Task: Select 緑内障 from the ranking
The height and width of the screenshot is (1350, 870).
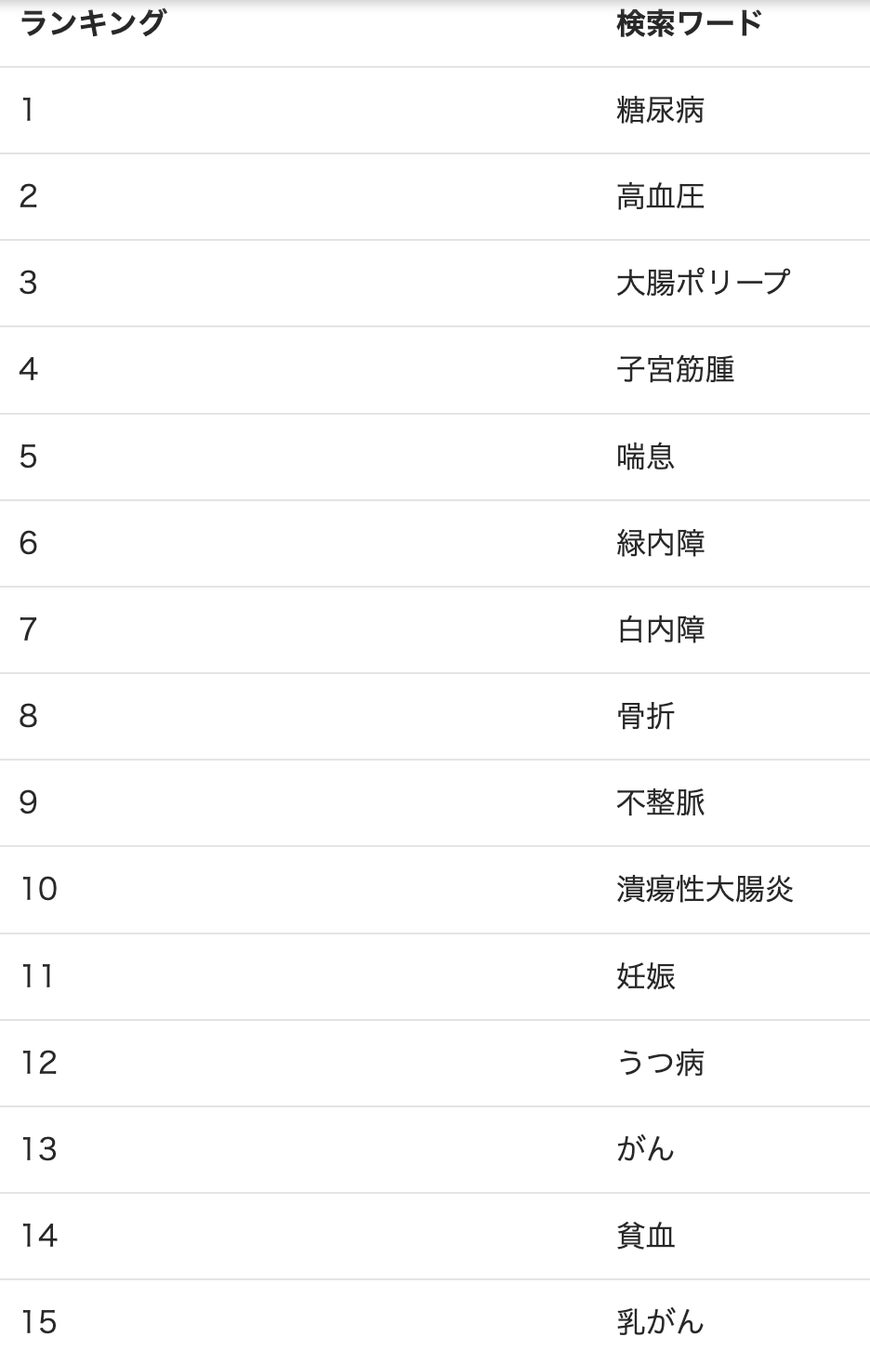Action: click(x=660, y=543)
